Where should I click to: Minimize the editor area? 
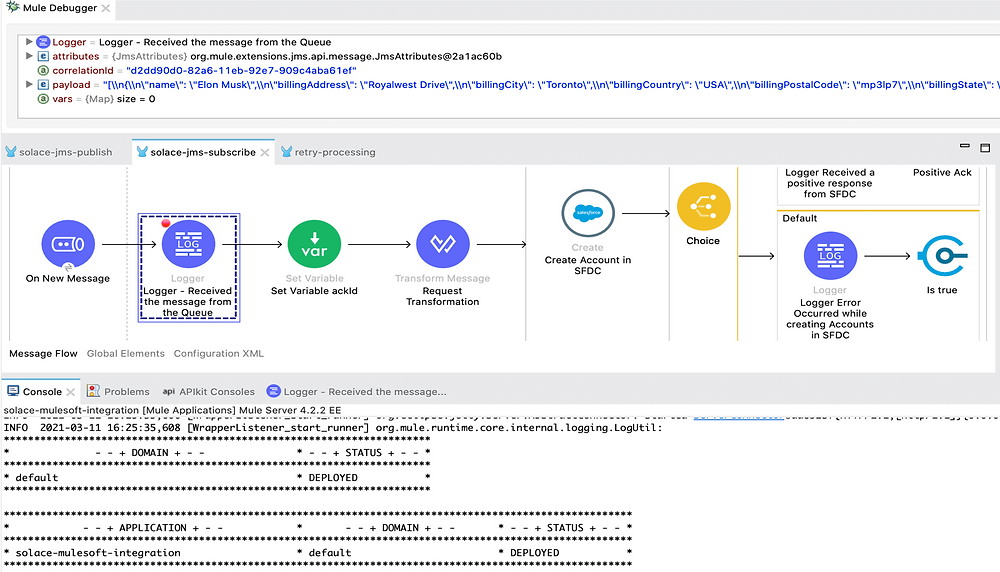pos(965,146)
